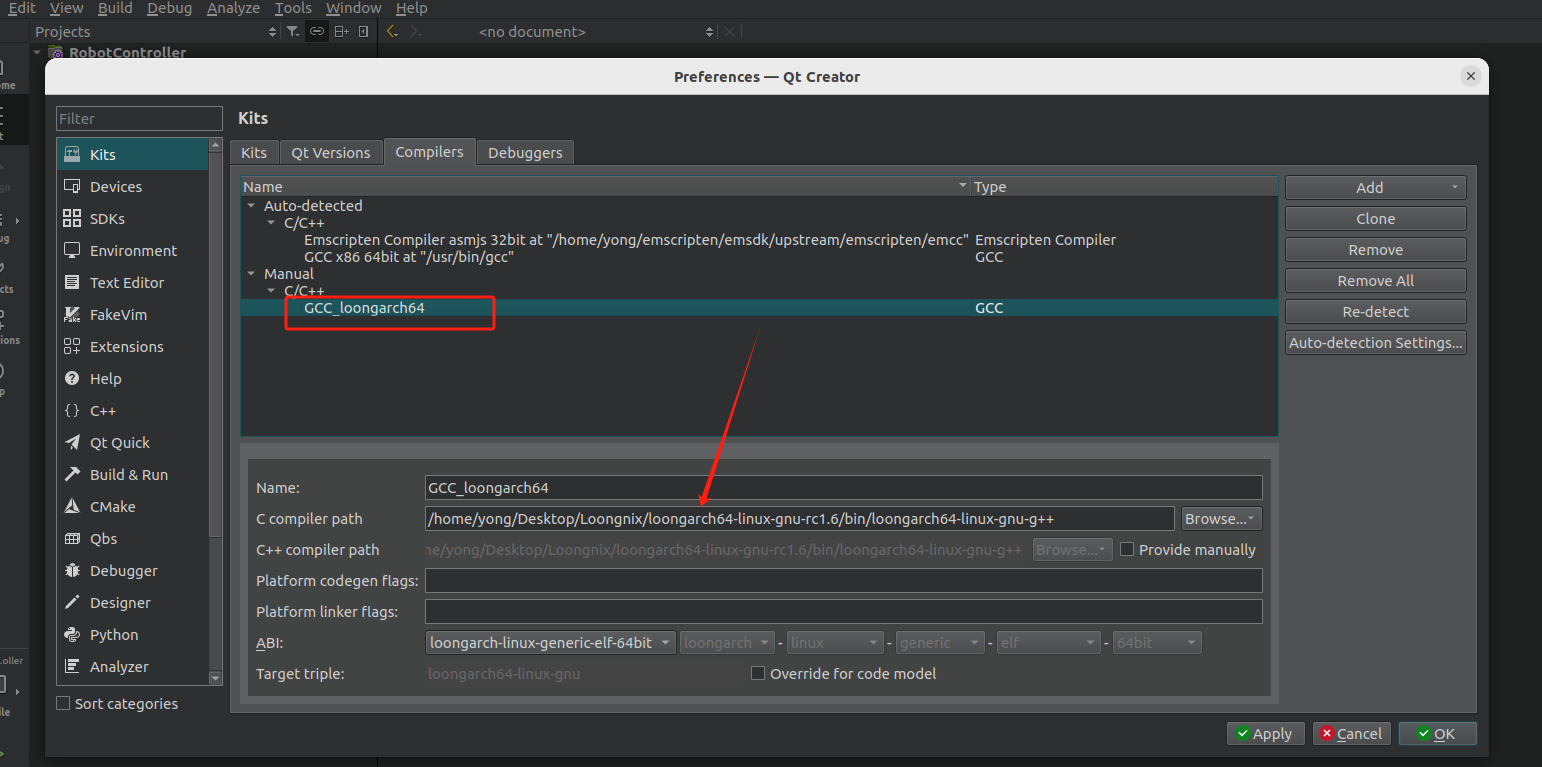Click the Cancel button
This screenshot has width=1542, height=767.
(1352, 734)
